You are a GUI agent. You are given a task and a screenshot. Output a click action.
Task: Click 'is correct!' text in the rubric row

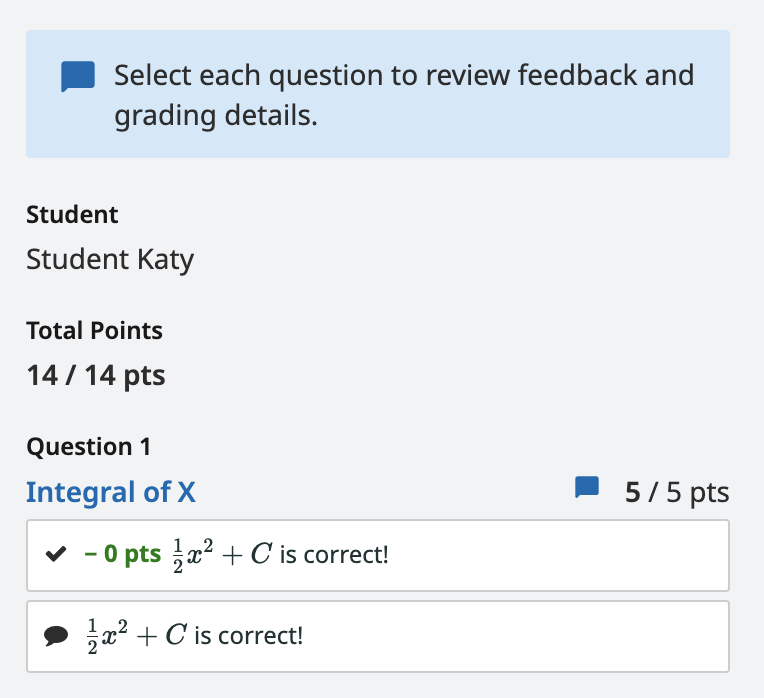click(x=334, y=555)
